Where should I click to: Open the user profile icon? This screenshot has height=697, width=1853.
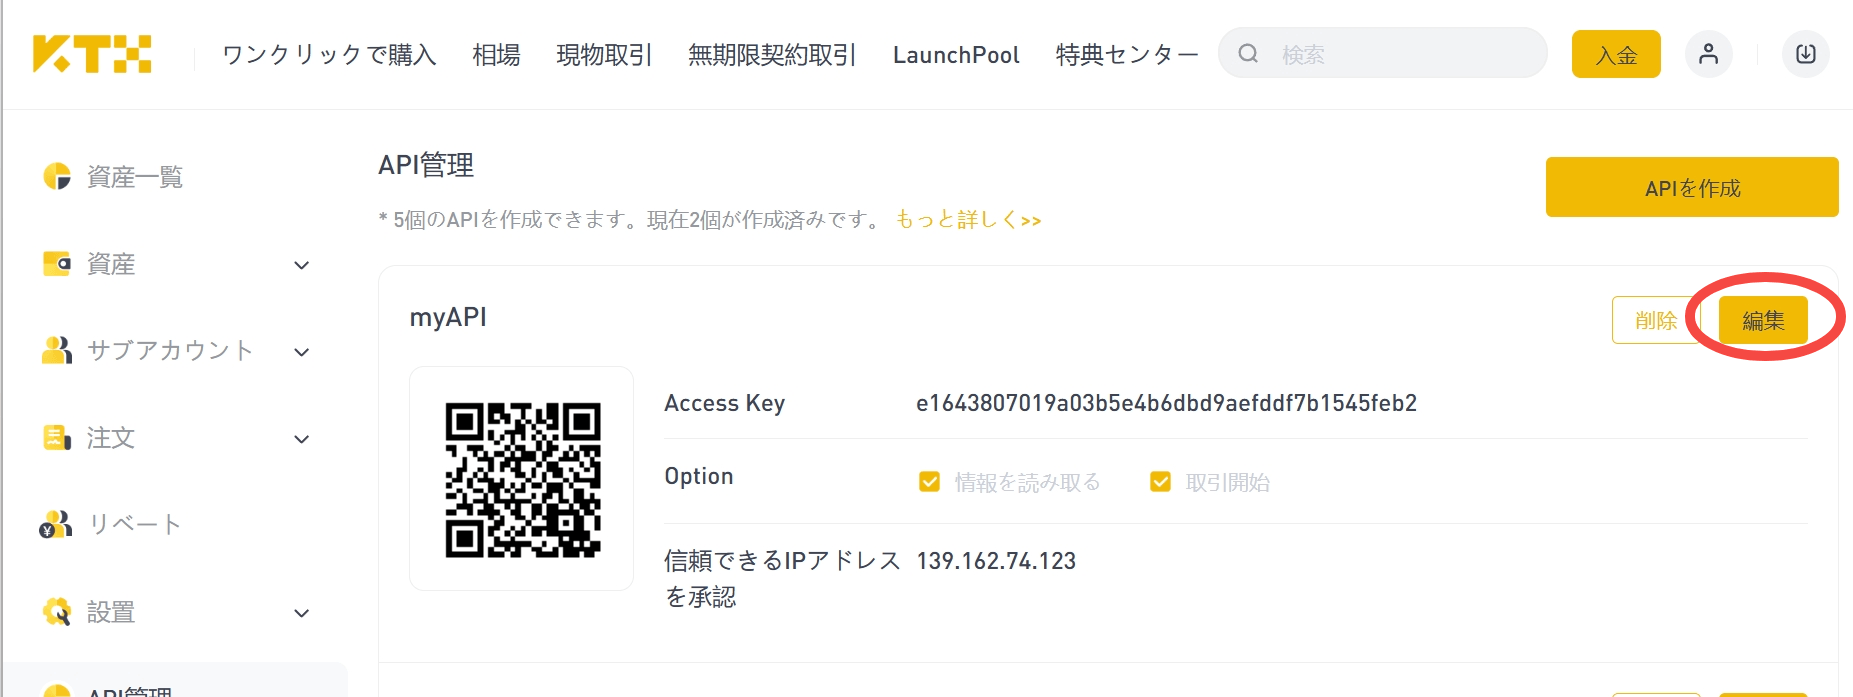click(x=1708, y=54)
